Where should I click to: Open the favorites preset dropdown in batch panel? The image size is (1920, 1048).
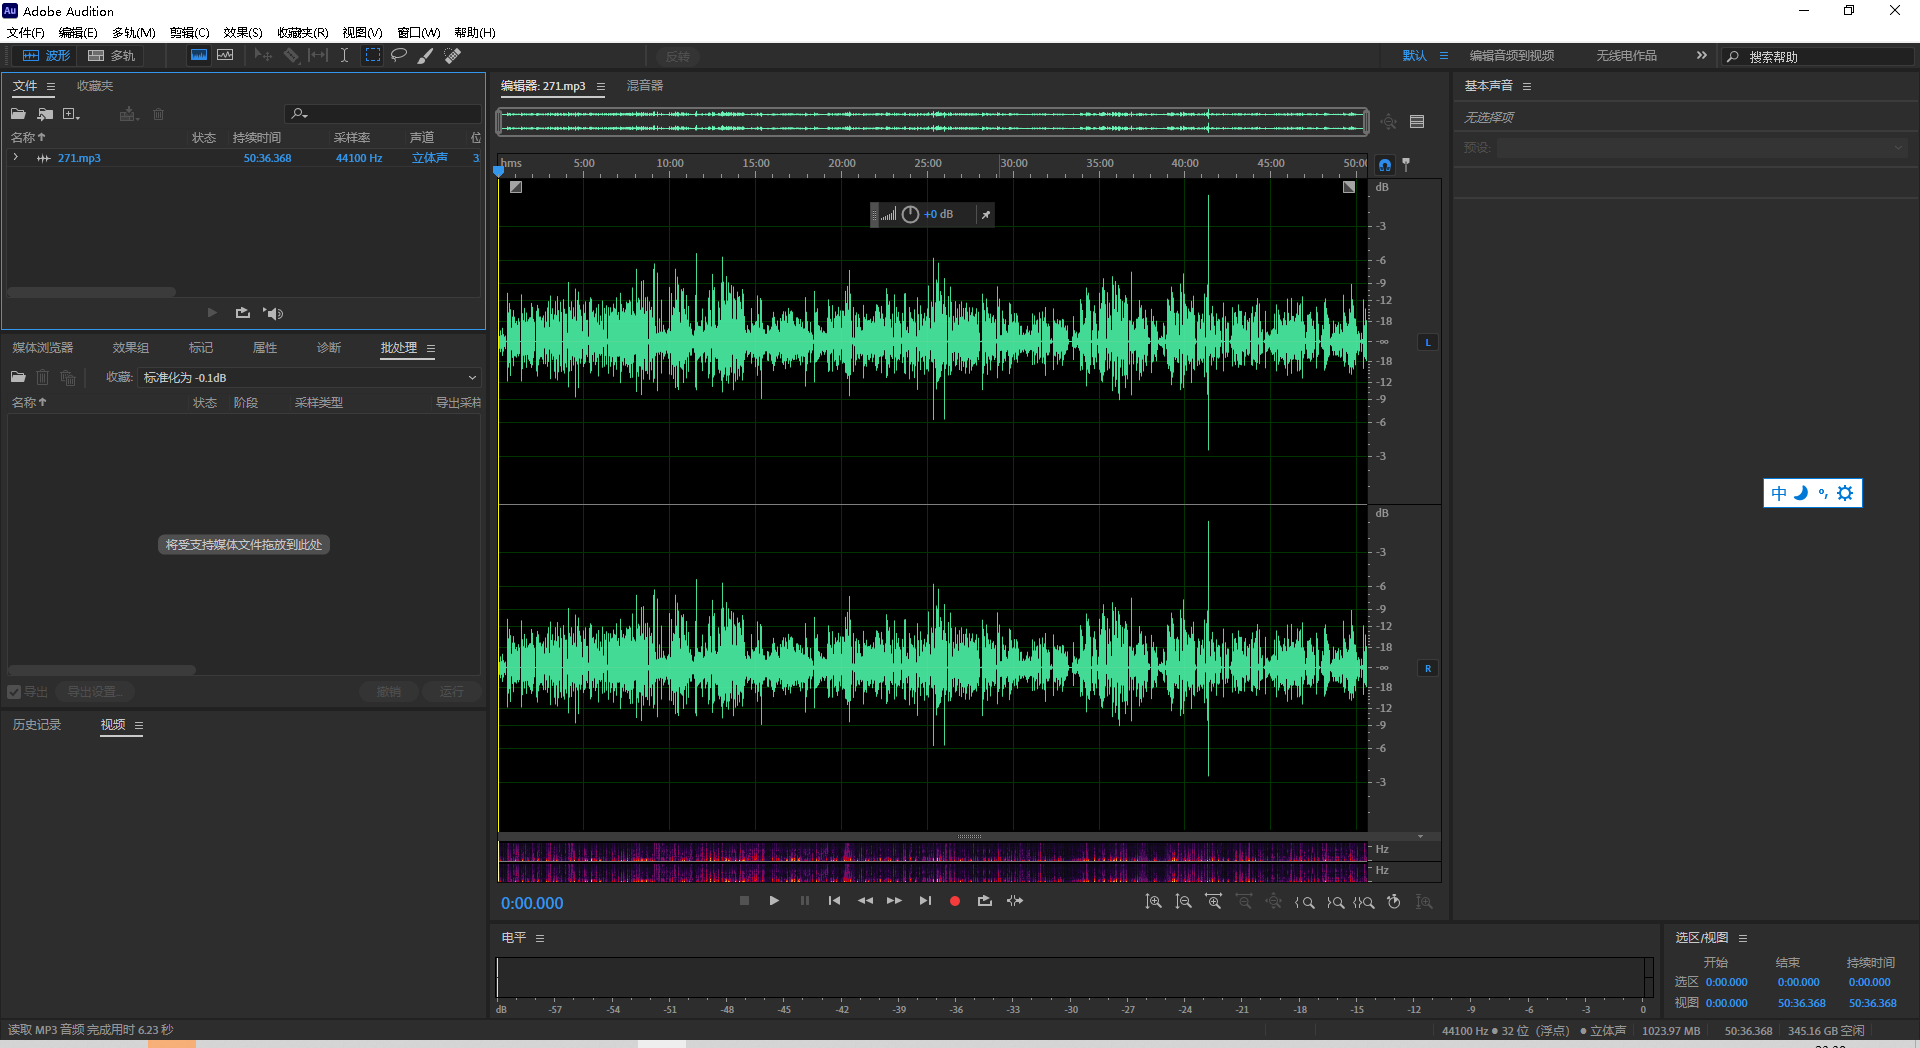[x=310, y=378]
